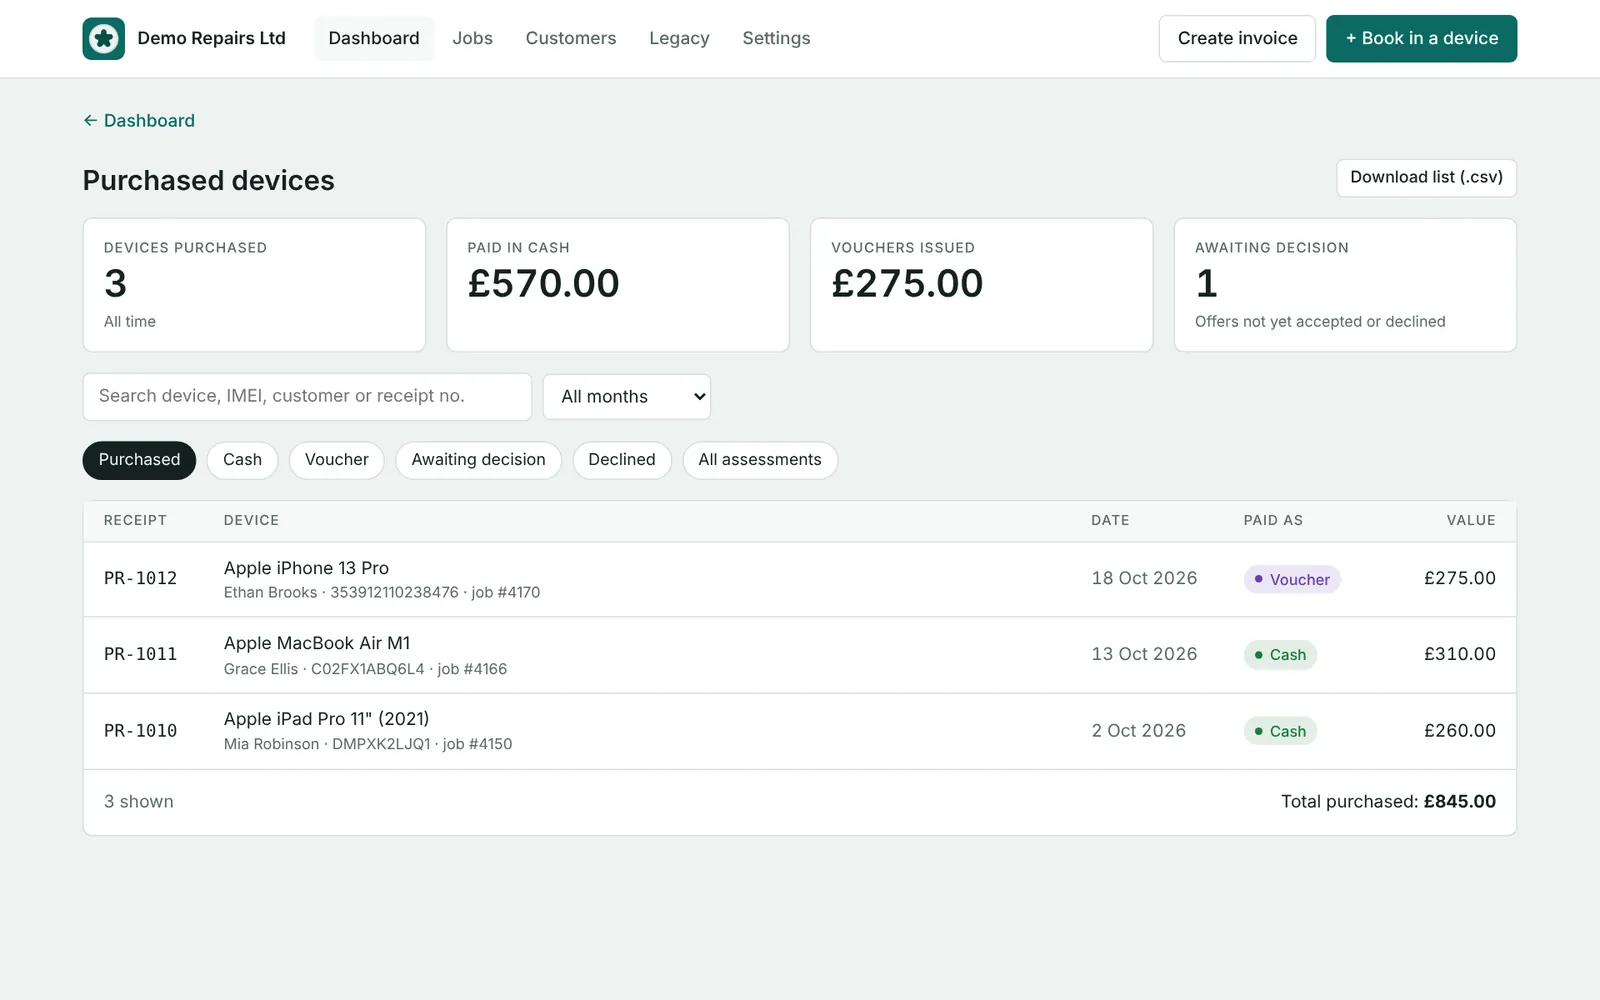Open the Settings tab
The width and height of the screenshot is (1600, 1000).
776,38
